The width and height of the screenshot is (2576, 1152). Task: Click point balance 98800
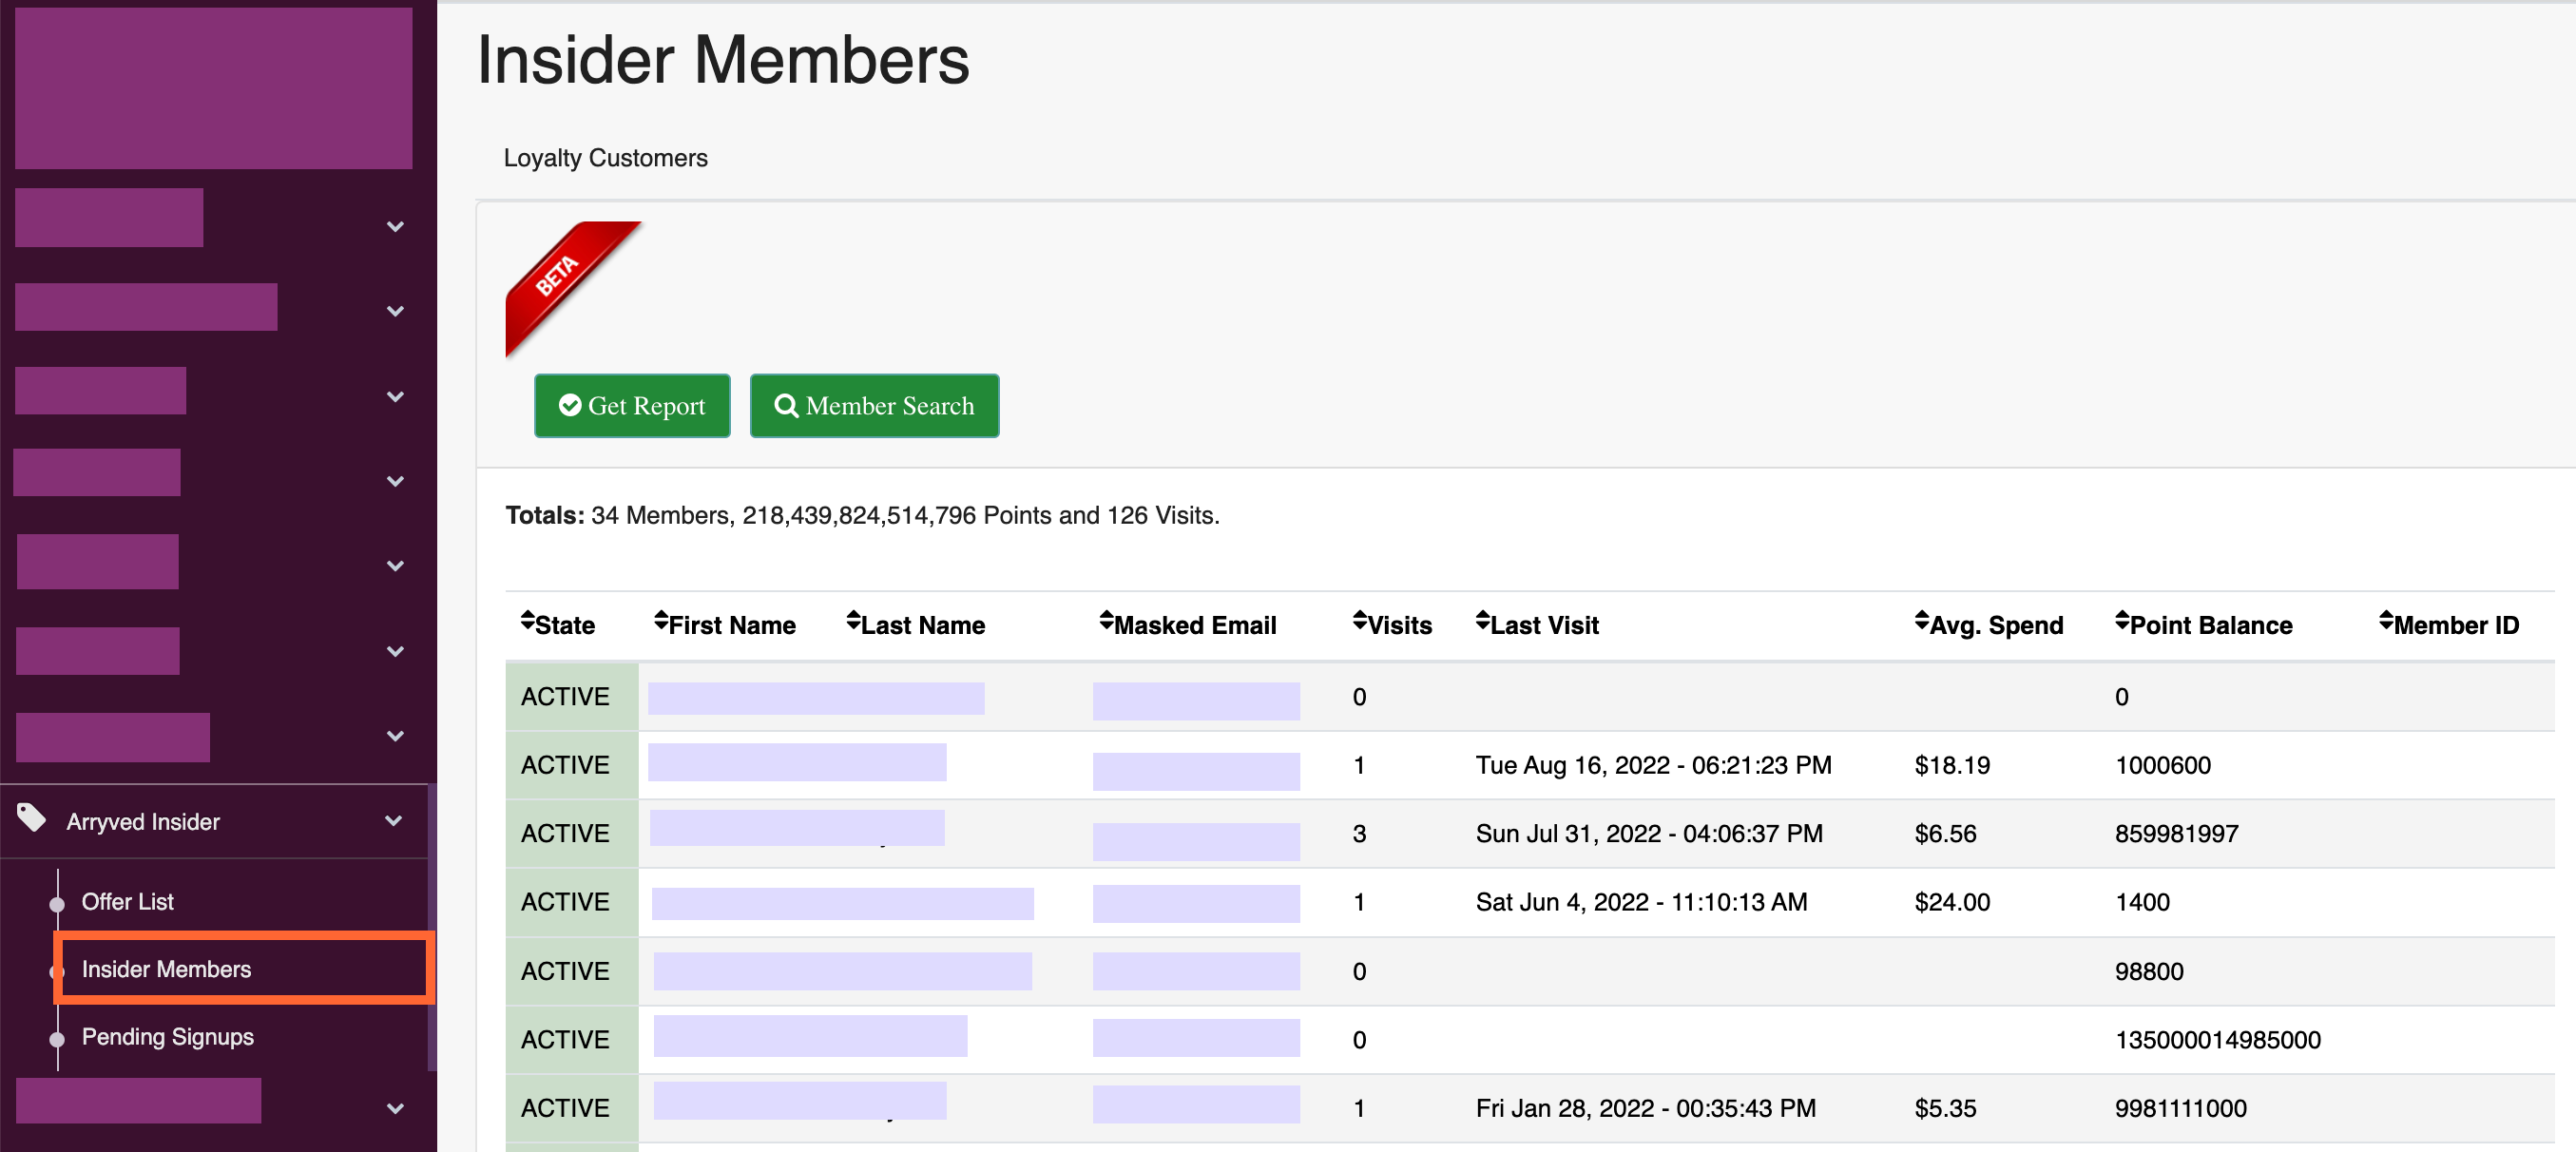(x=2149, y=971)
